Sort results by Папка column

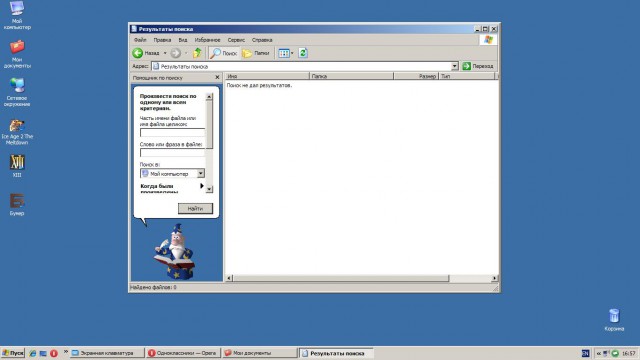pos(351,76)
